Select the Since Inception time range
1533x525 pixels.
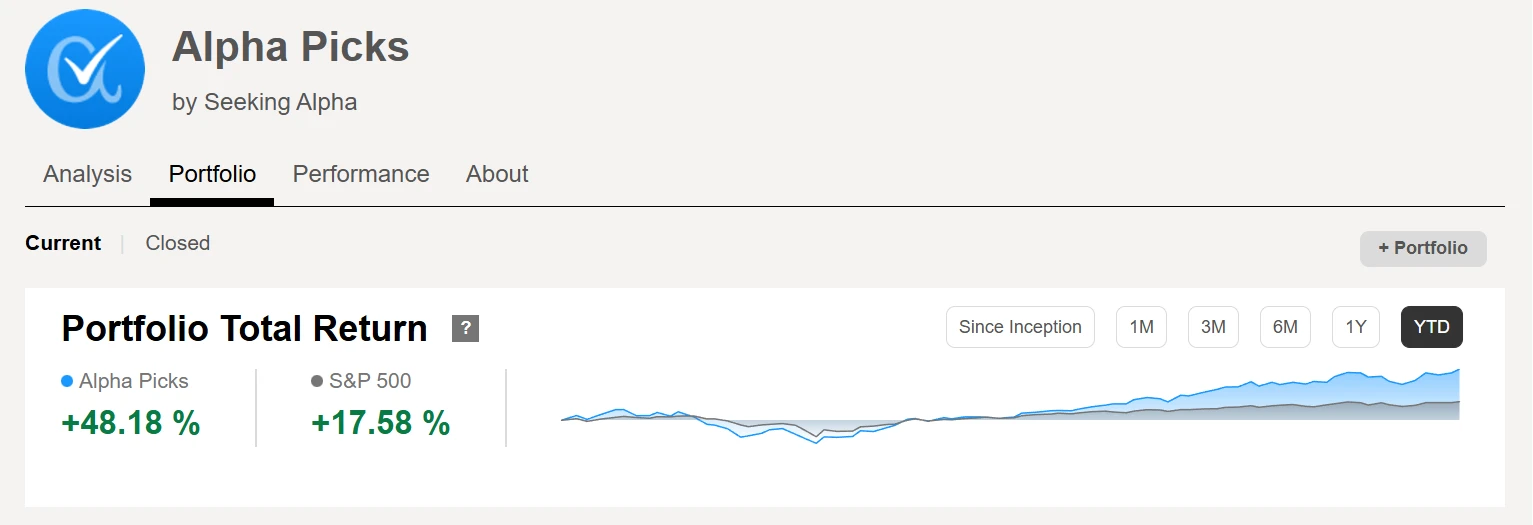tap(1020, 327)
